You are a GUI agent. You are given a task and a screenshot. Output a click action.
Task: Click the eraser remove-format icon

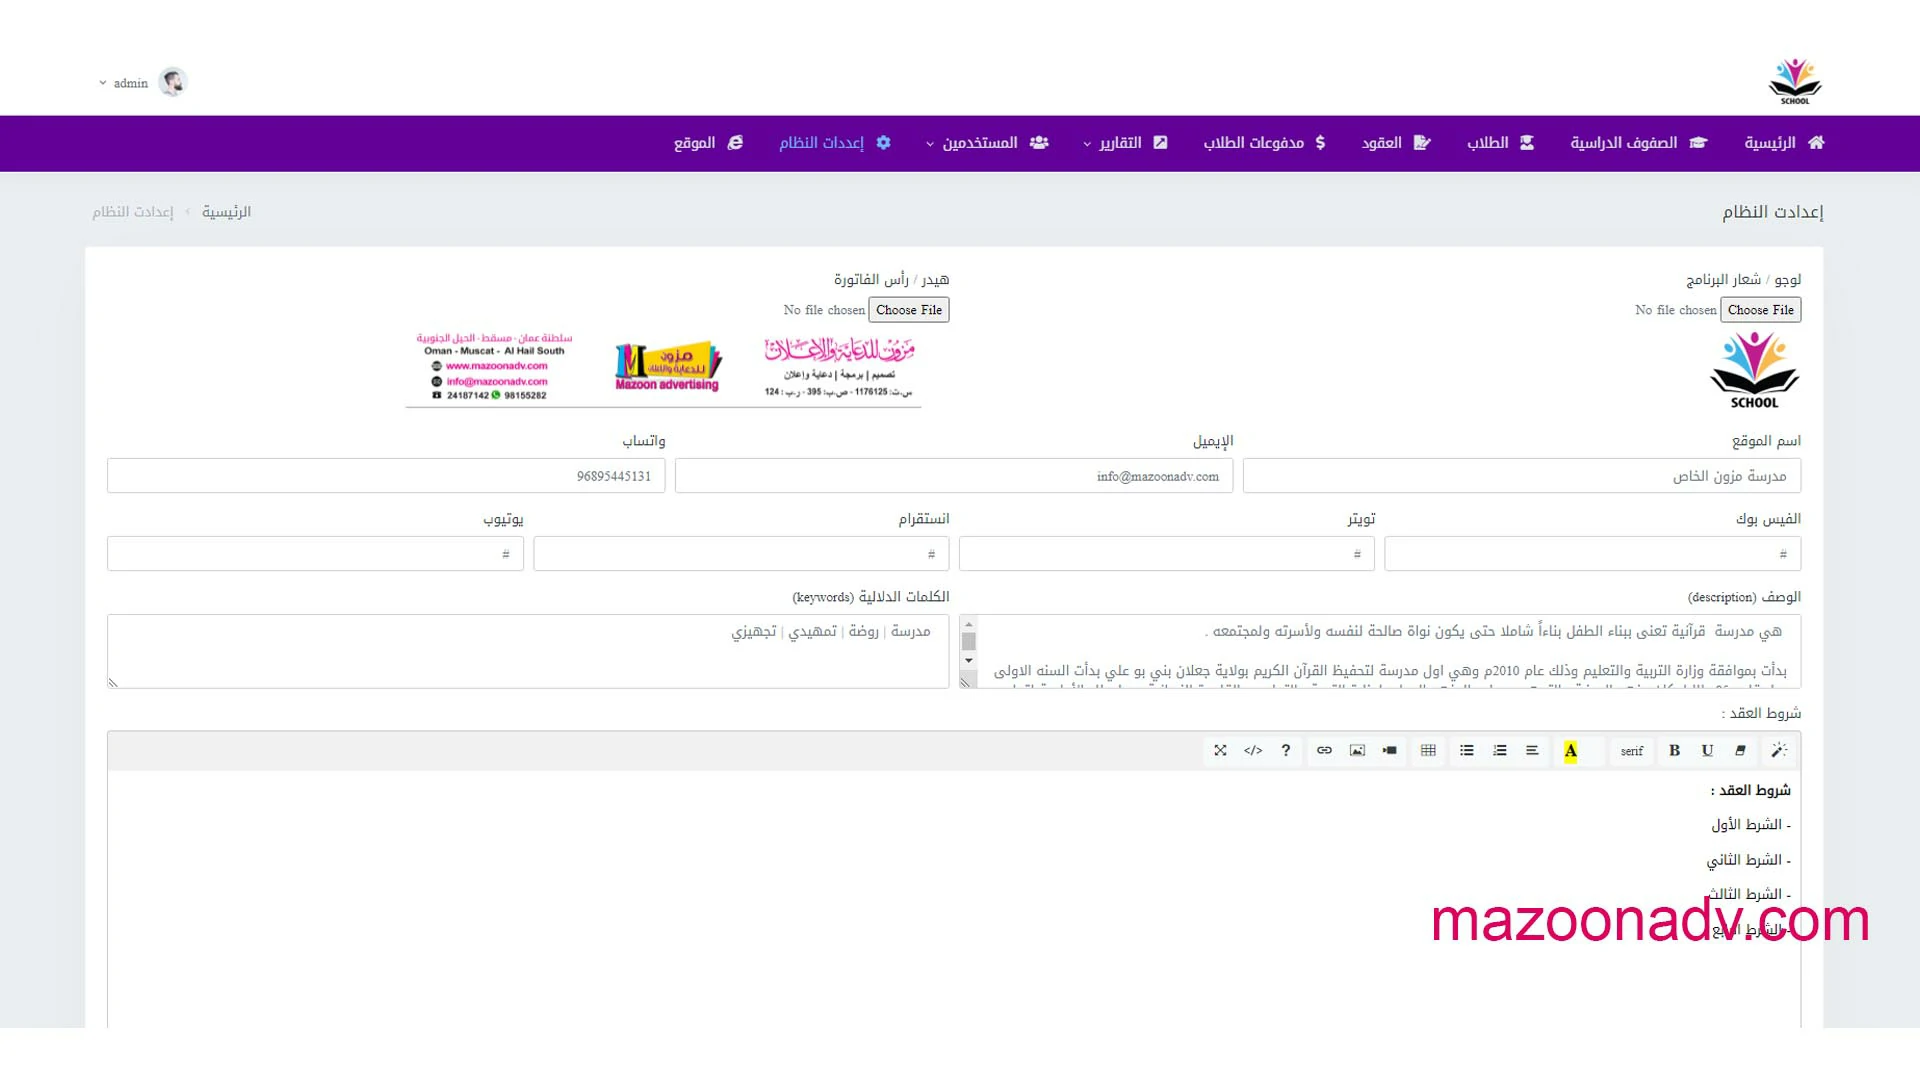(1740, 750)
